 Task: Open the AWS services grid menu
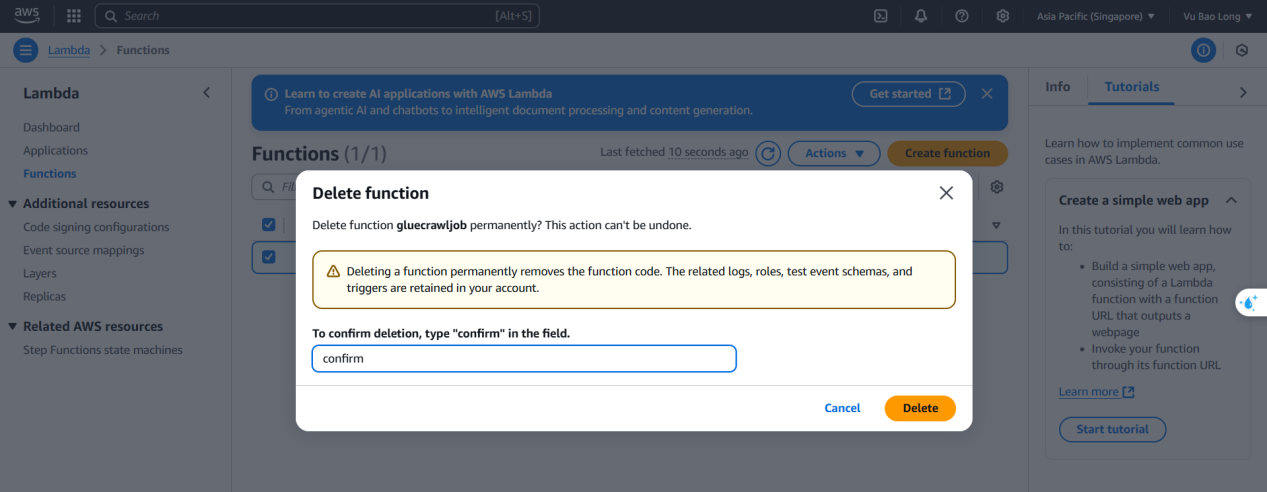[x=74, y=16]
